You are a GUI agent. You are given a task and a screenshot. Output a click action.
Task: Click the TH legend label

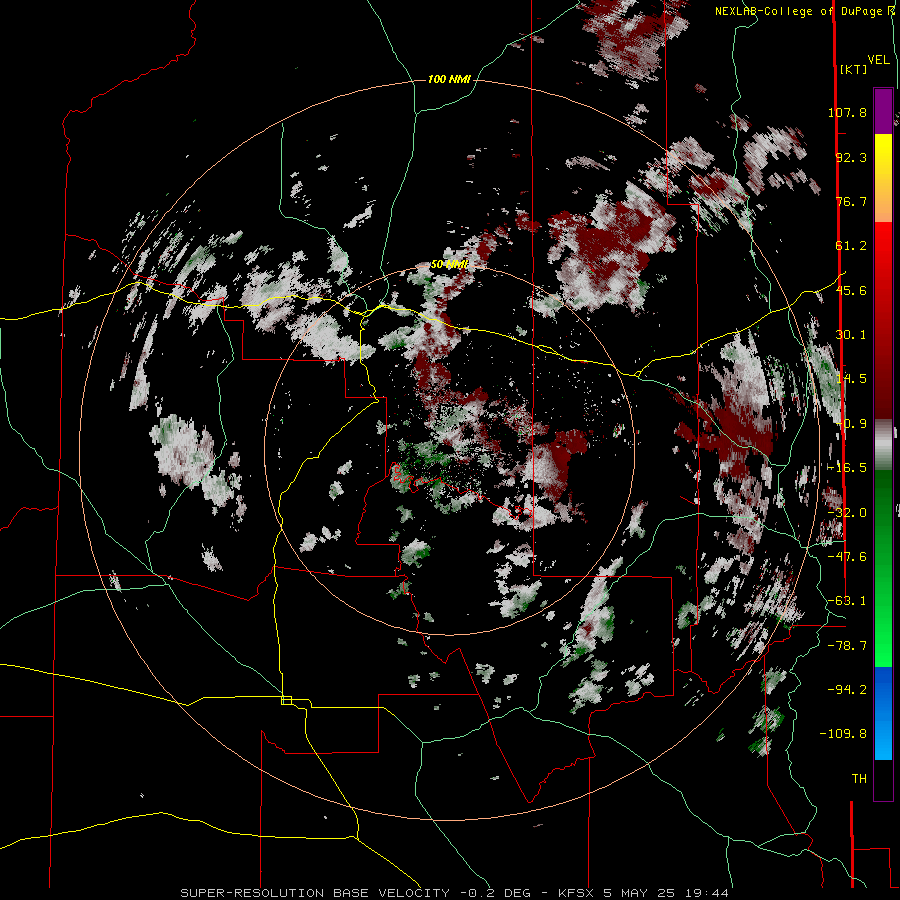(x=859, y=779)
